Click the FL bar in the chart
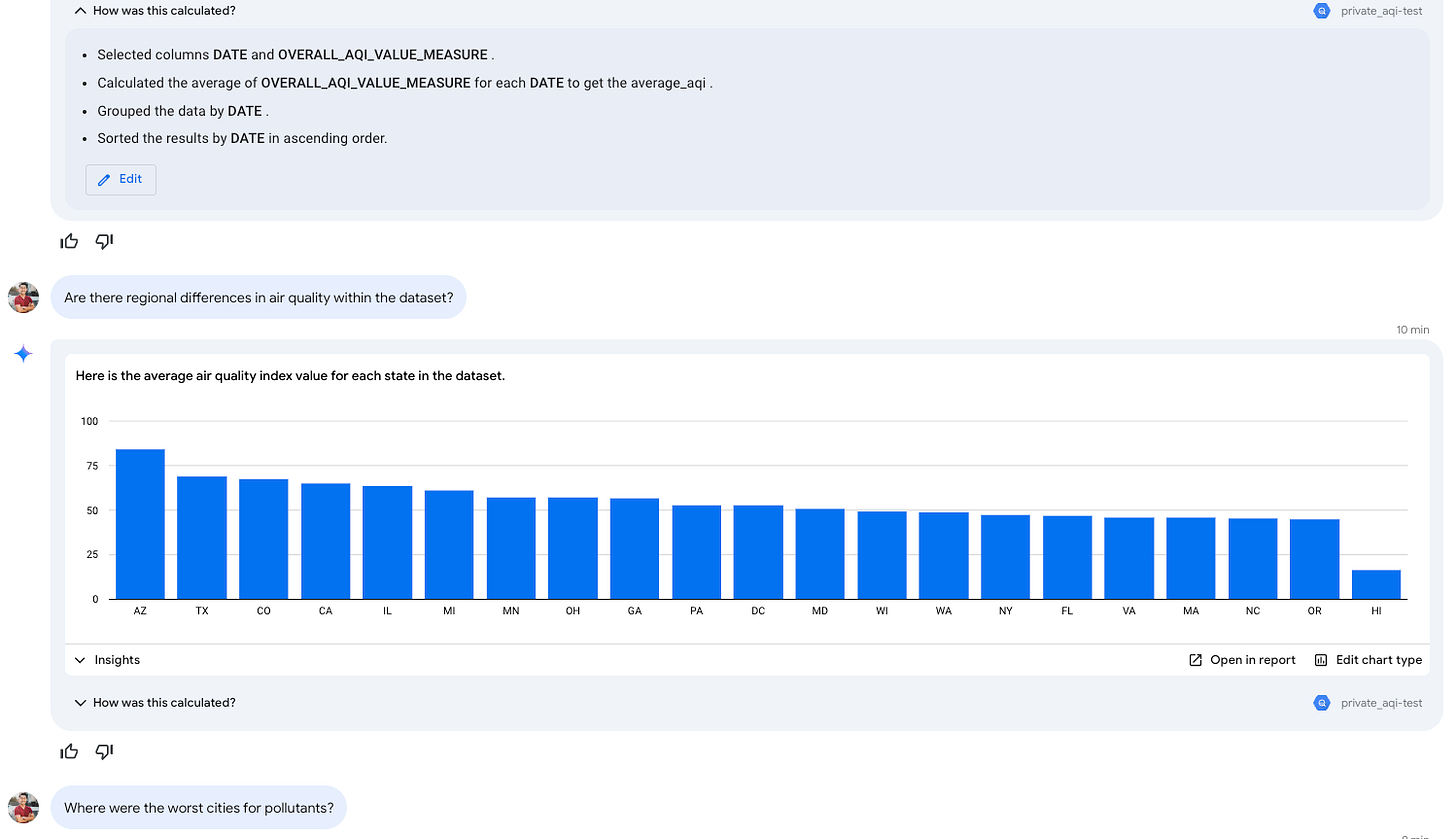The height and width of the screenshot is (839, 1456). [1068, 557]
